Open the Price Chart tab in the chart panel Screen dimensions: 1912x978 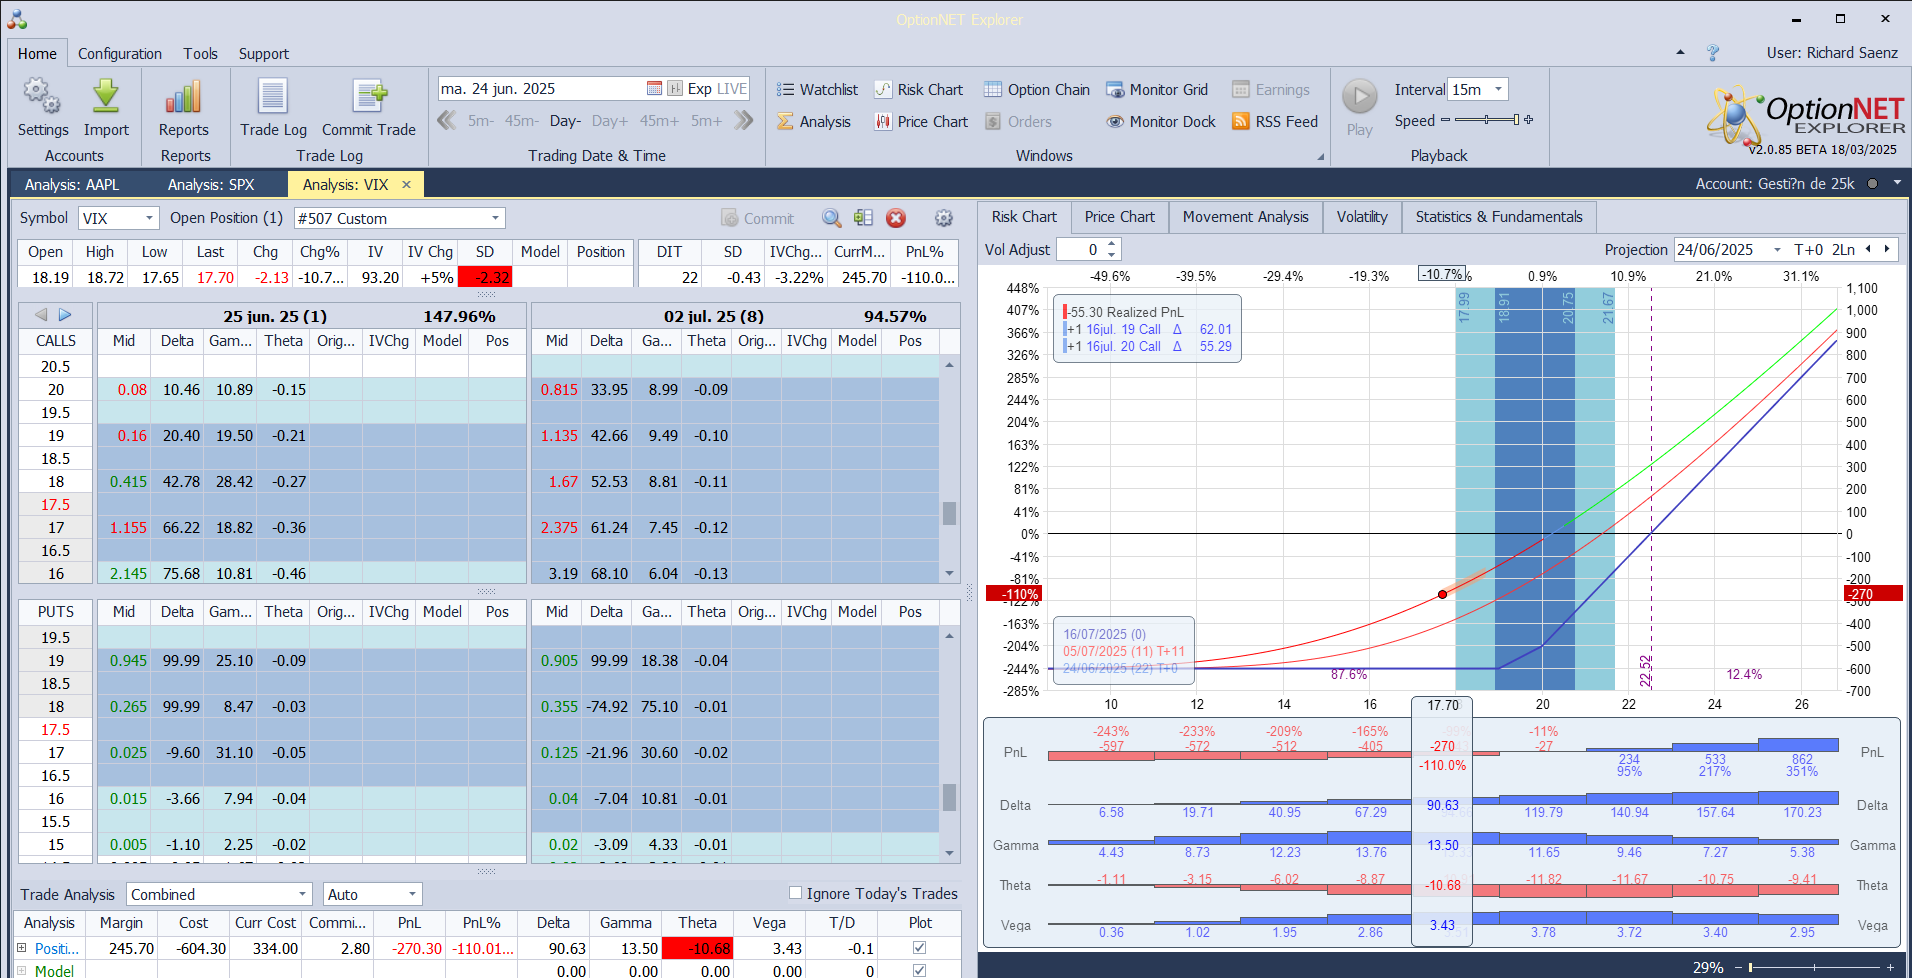pos(1119,217)
